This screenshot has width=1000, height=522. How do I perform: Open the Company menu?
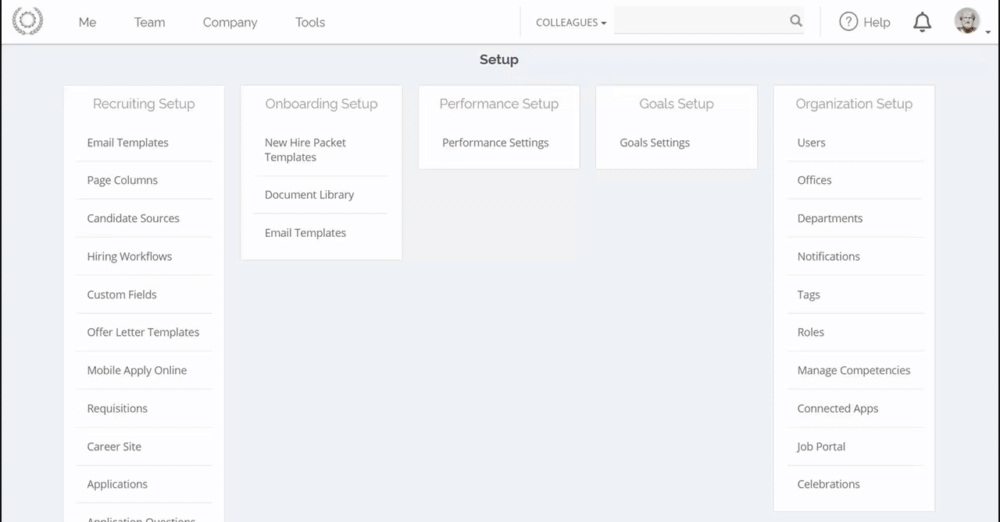pos(230,22)
